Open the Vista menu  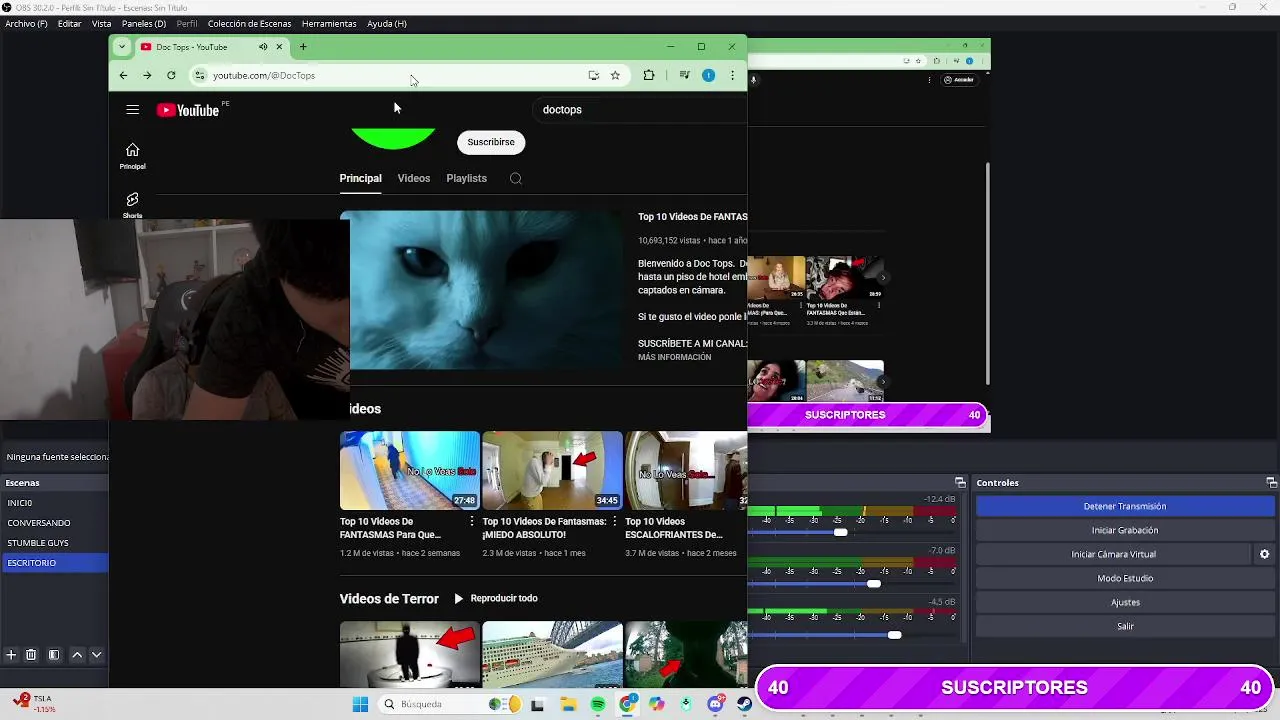[102, 23]
